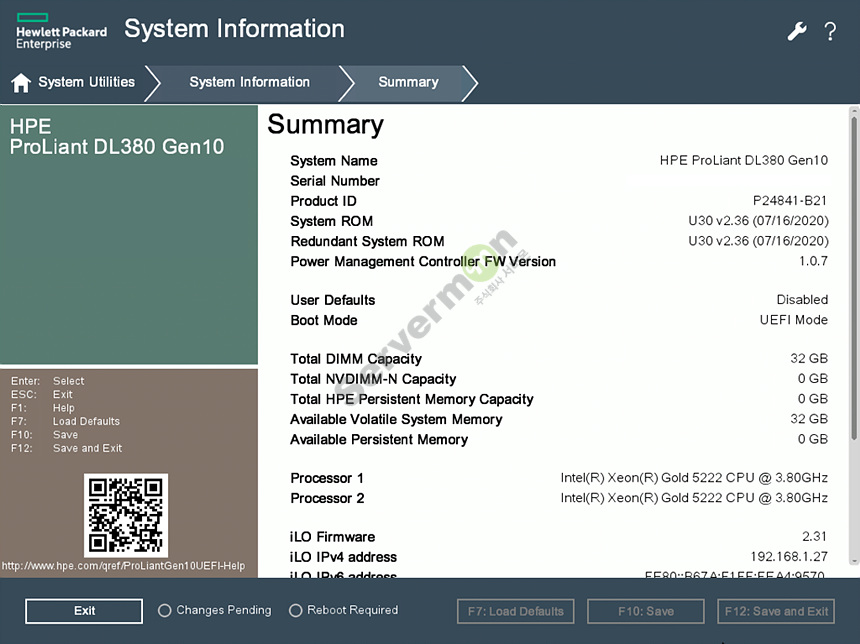Click the ESC: Exit key hint
The width and height of the screenshot is (860, 644).
[42, 394]
